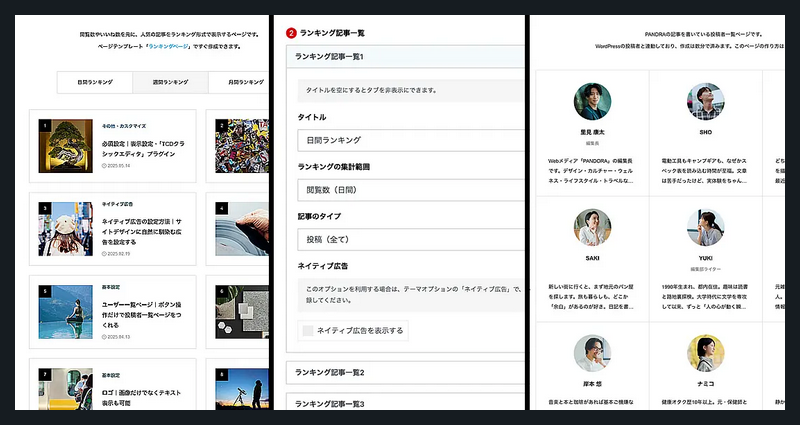Click category label その他・カスタマイズ
Viewport: 800px width, 425px height.
[x=124, y=126]
